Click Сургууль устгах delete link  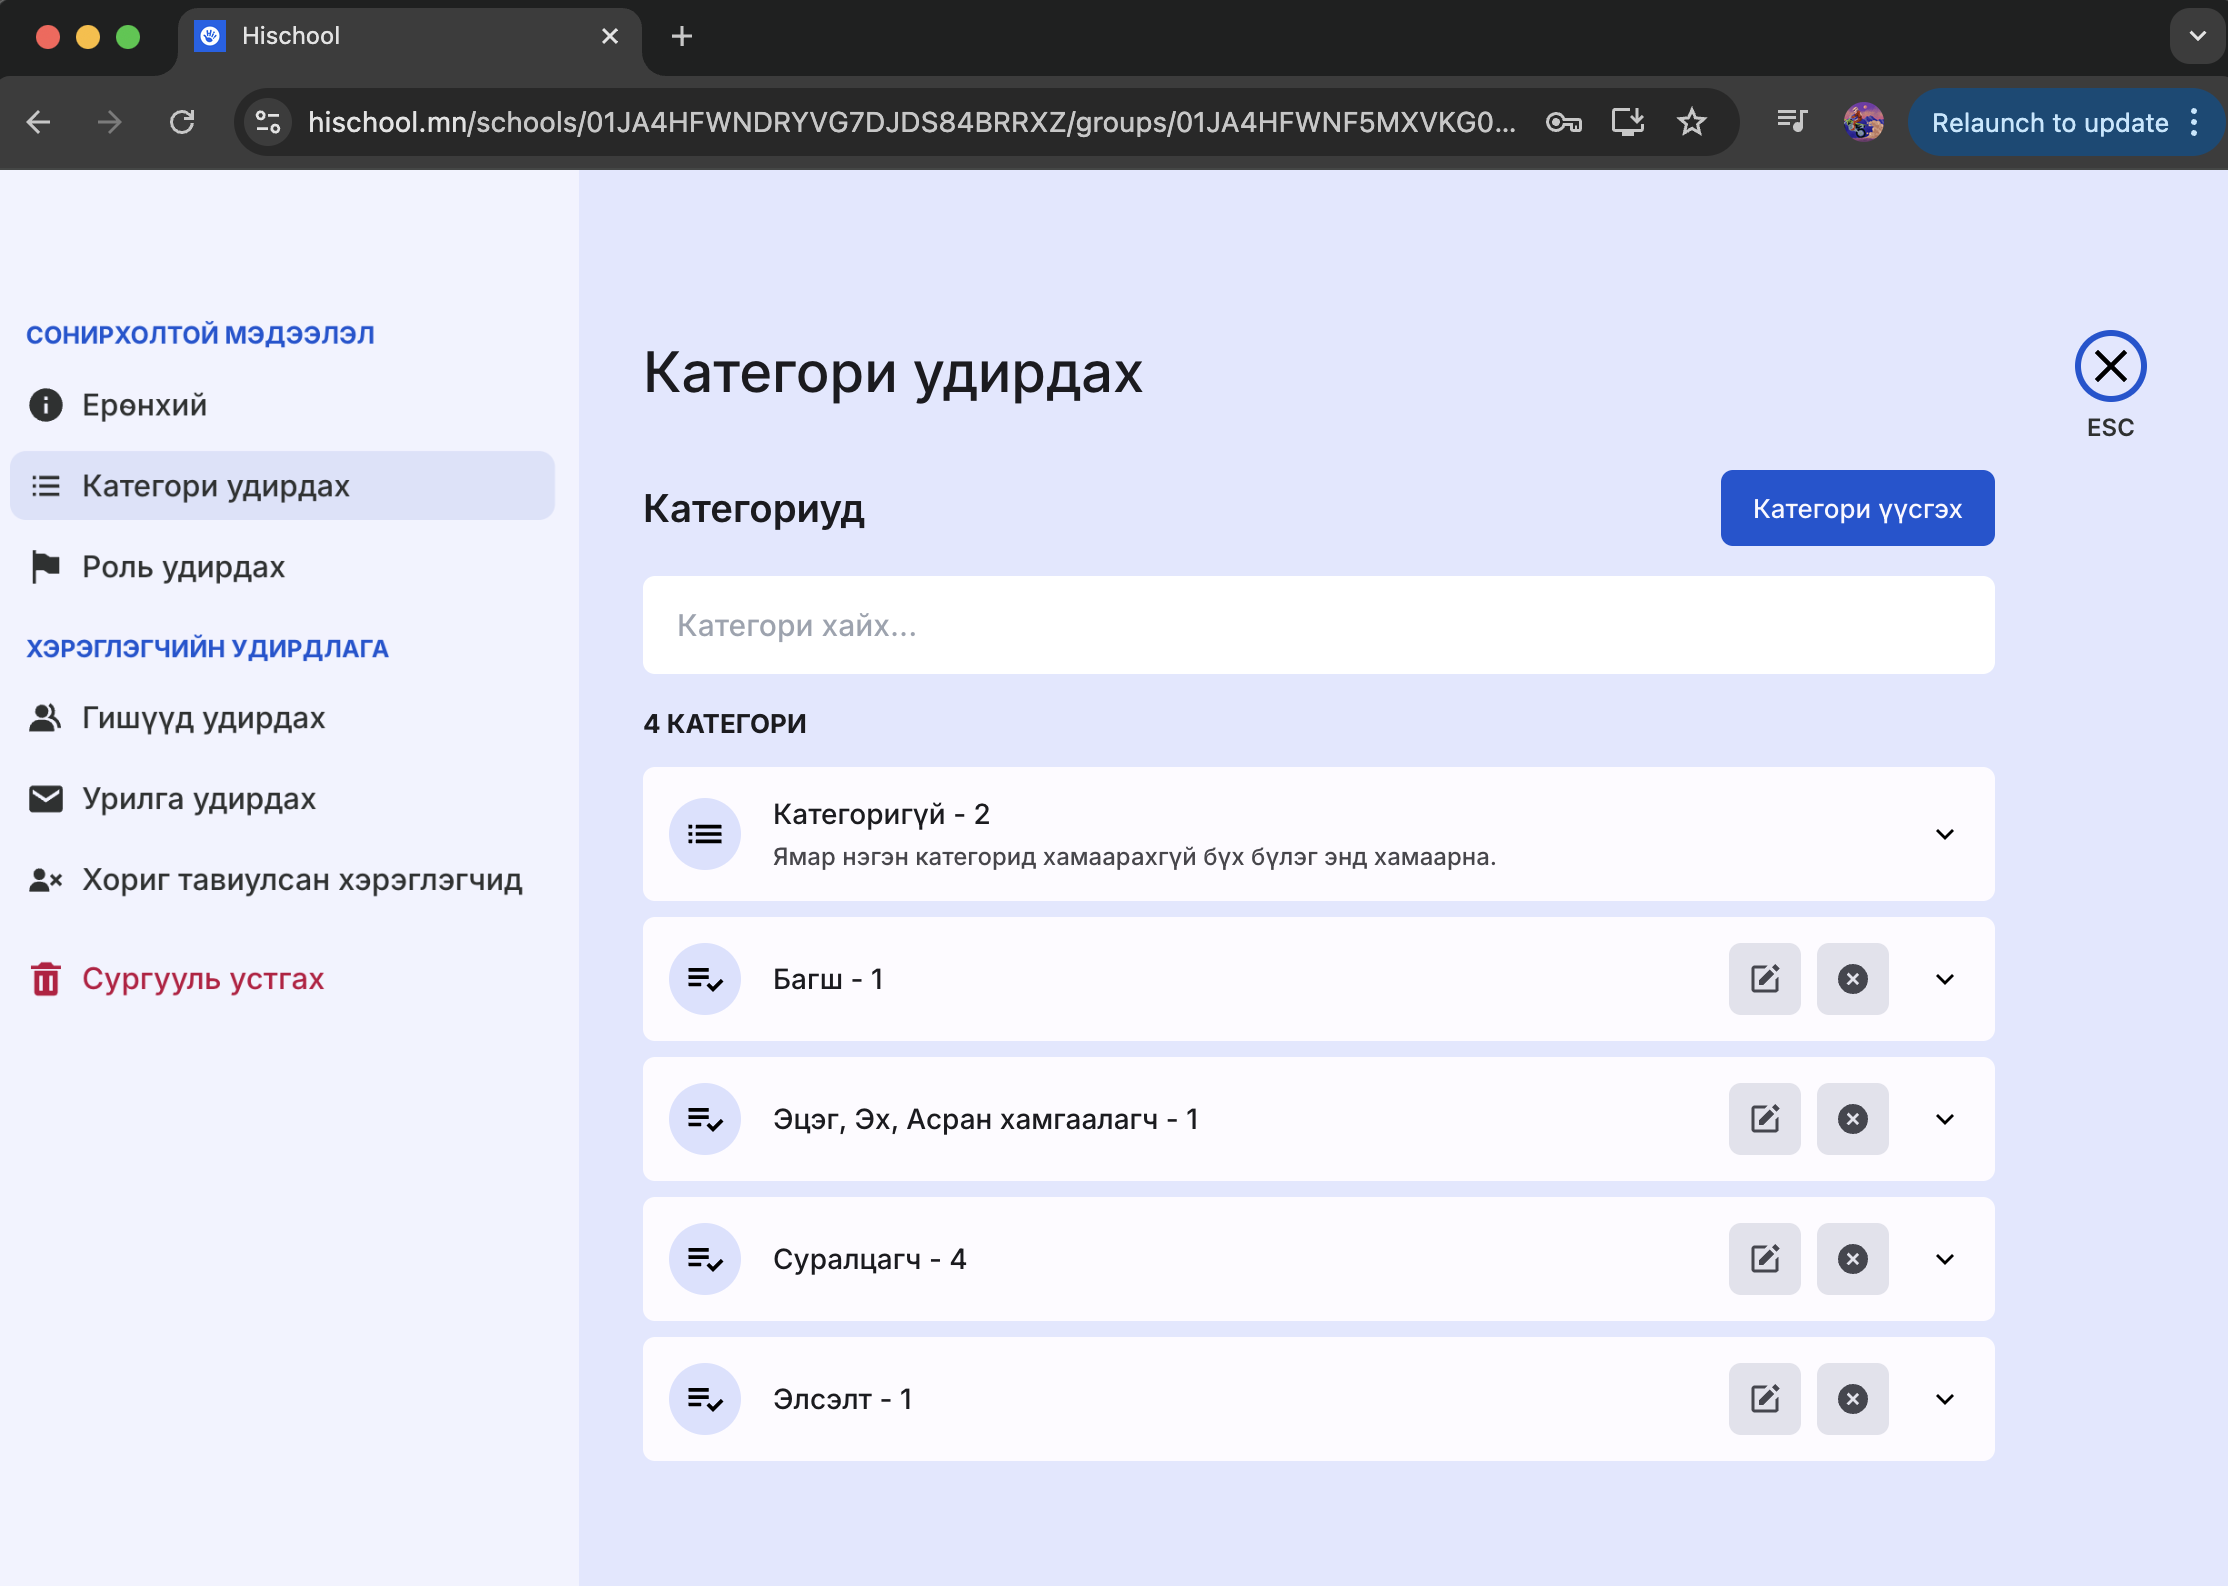point(202,979)
